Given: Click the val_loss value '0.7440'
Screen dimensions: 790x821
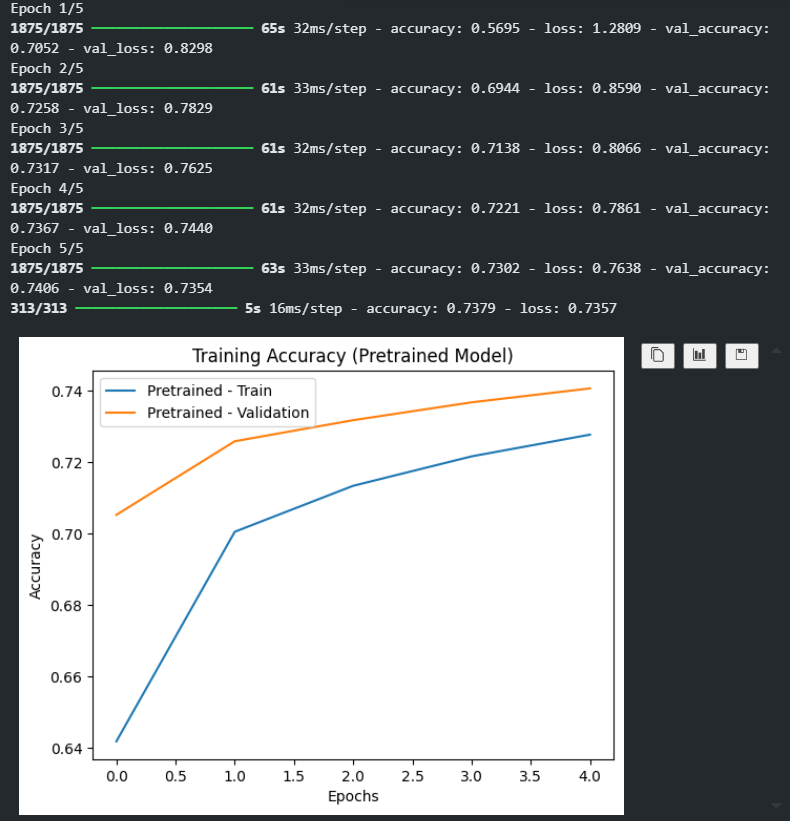Looking at the screenshot, I should point(188,228).
